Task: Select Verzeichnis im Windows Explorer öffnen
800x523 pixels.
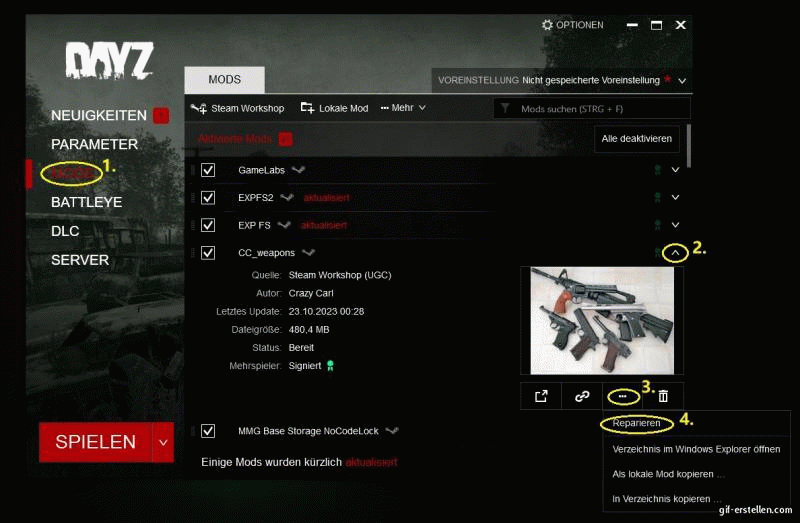Action: (696, 450)
